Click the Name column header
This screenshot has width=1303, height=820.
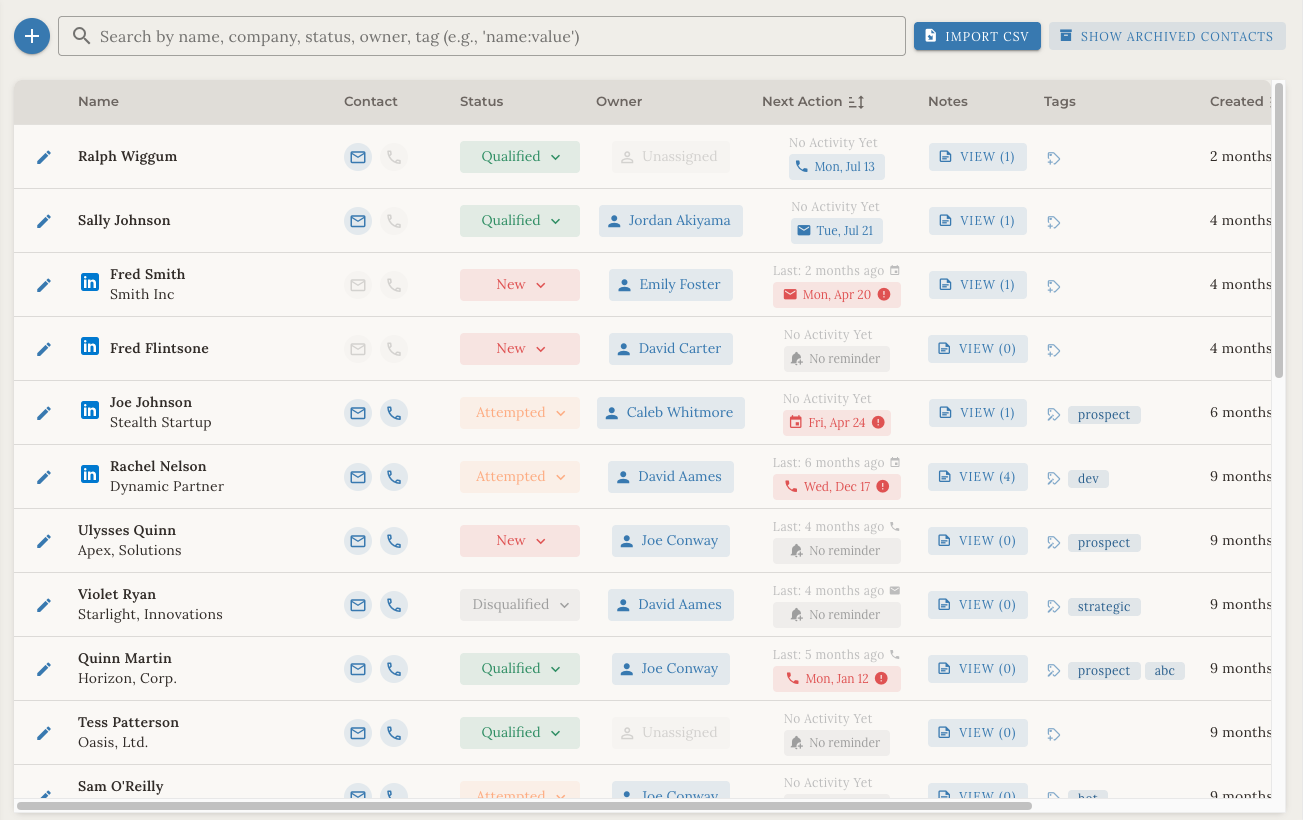click(98, 102)
